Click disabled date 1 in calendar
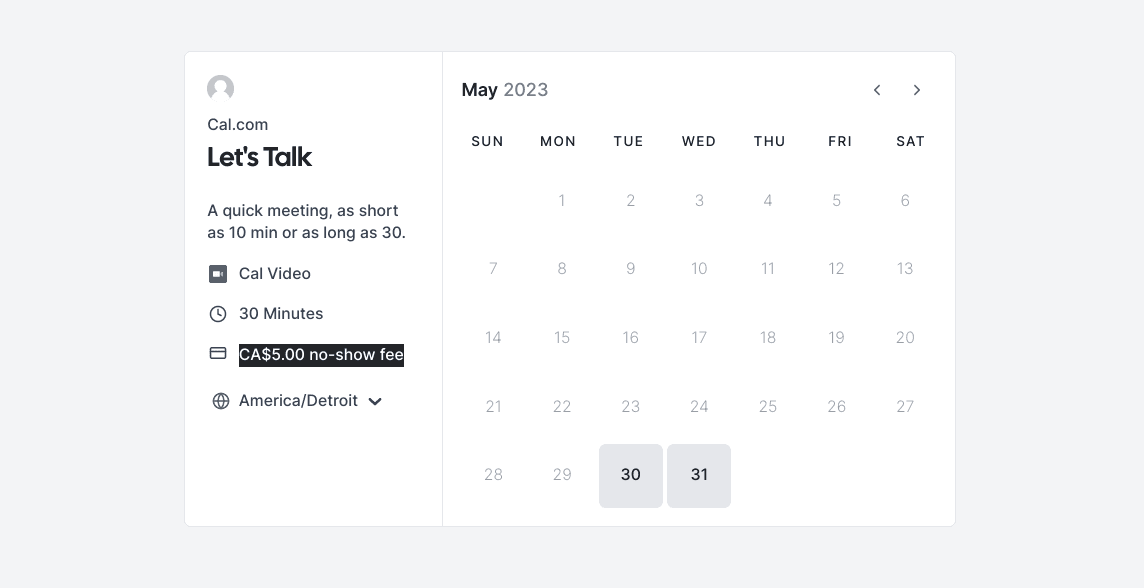This screenshot has height=588, width=1144. (x=562, y=201)
